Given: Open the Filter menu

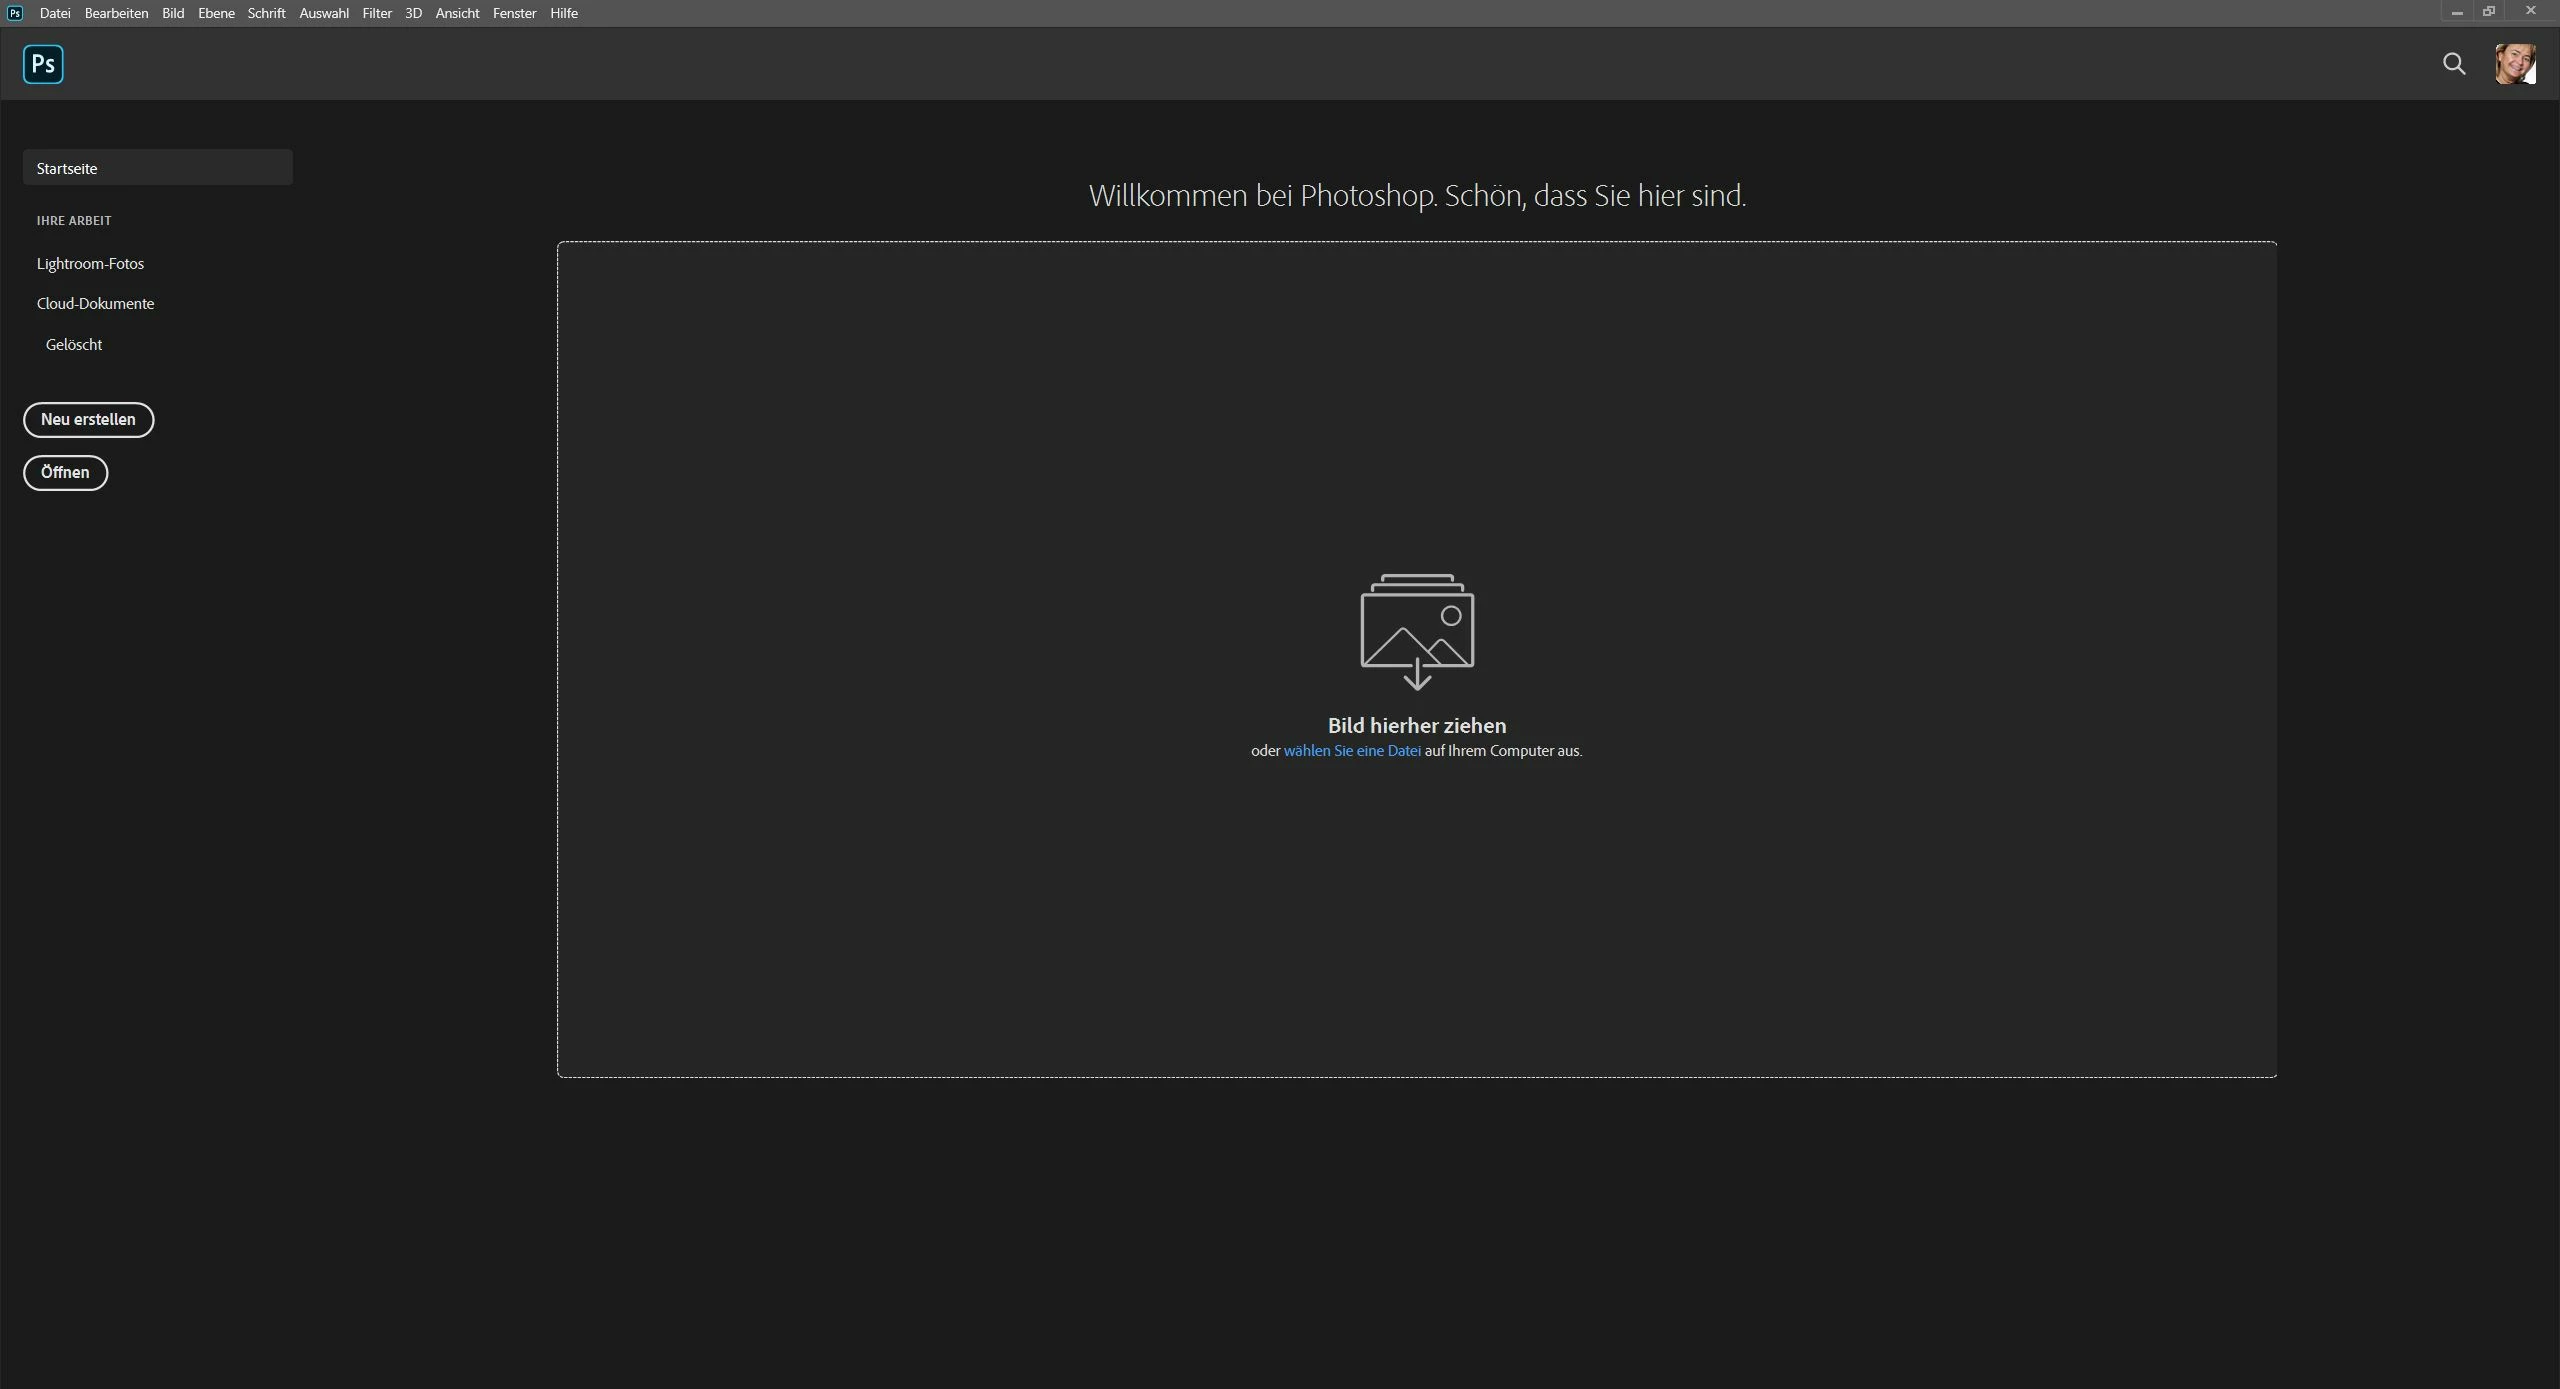Looking at the screenshot, I should (377, 13).
